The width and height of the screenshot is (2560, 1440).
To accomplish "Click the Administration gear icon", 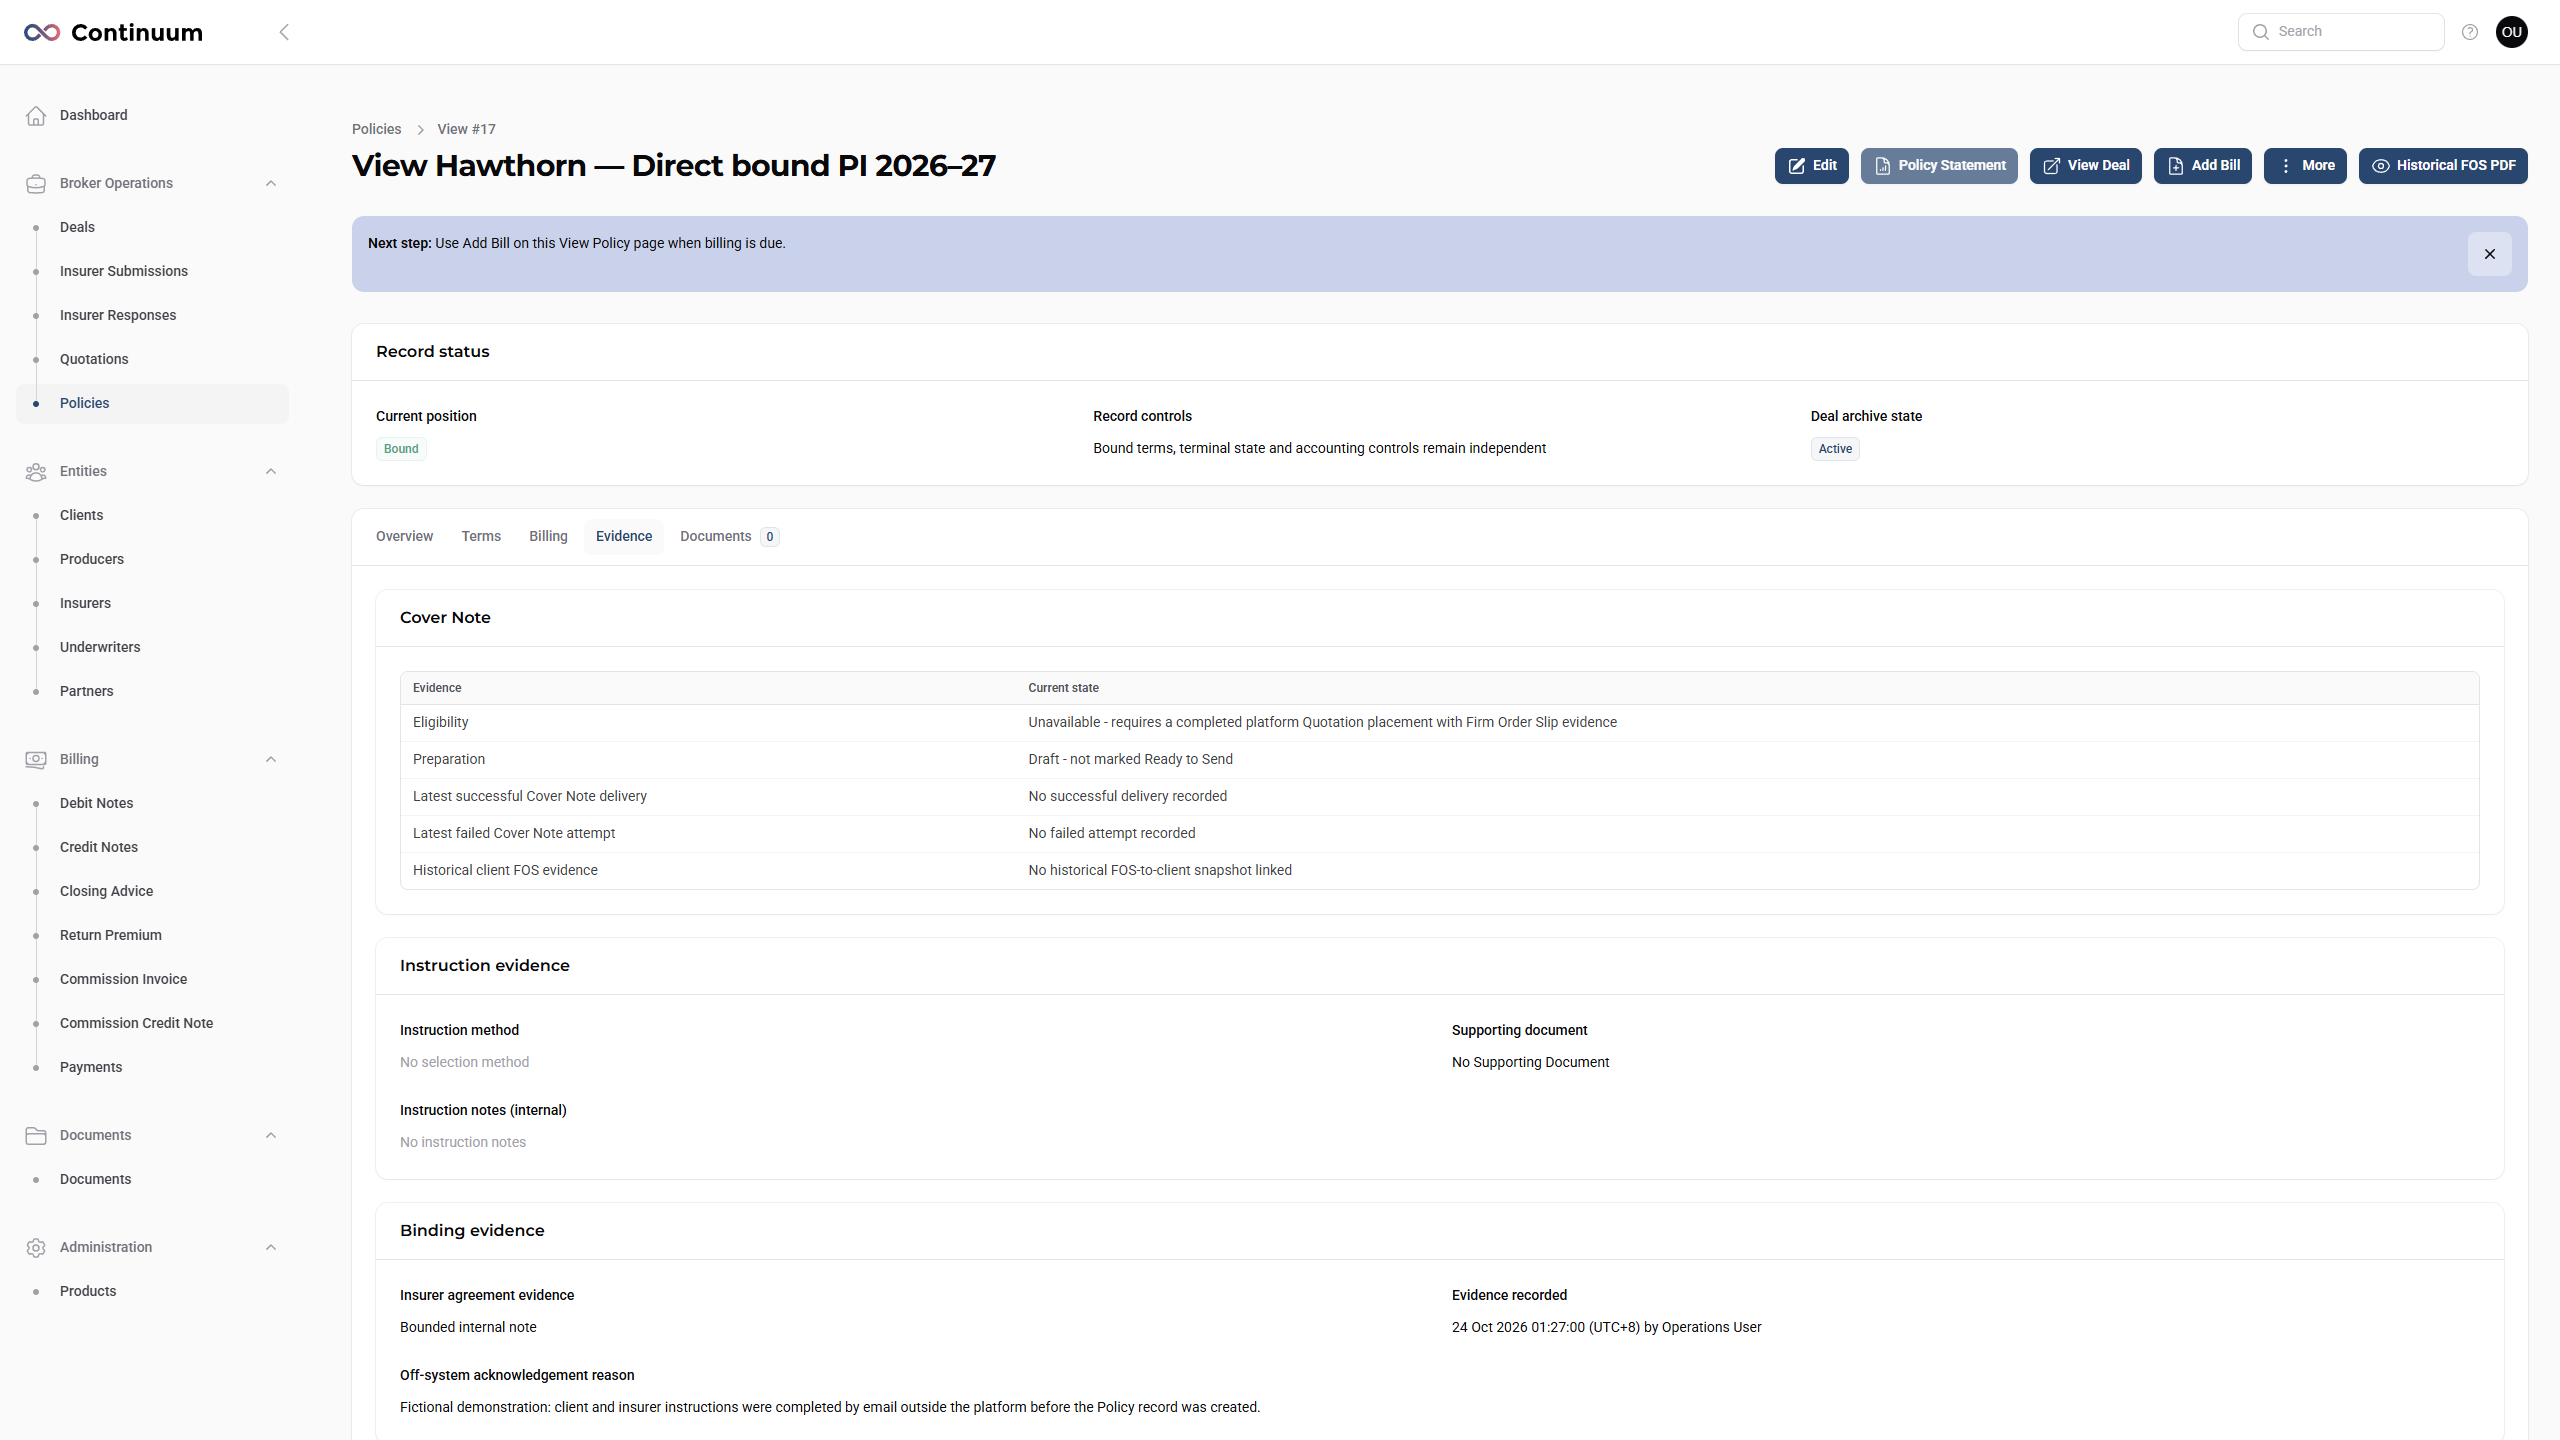I will click(36, 1247).
